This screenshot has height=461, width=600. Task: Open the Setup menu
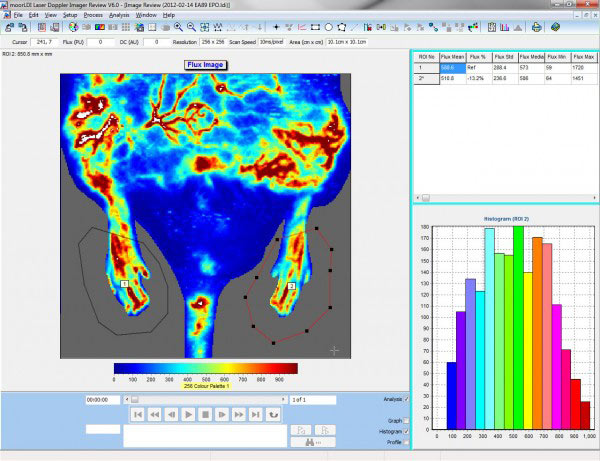(x=69, y=16)
